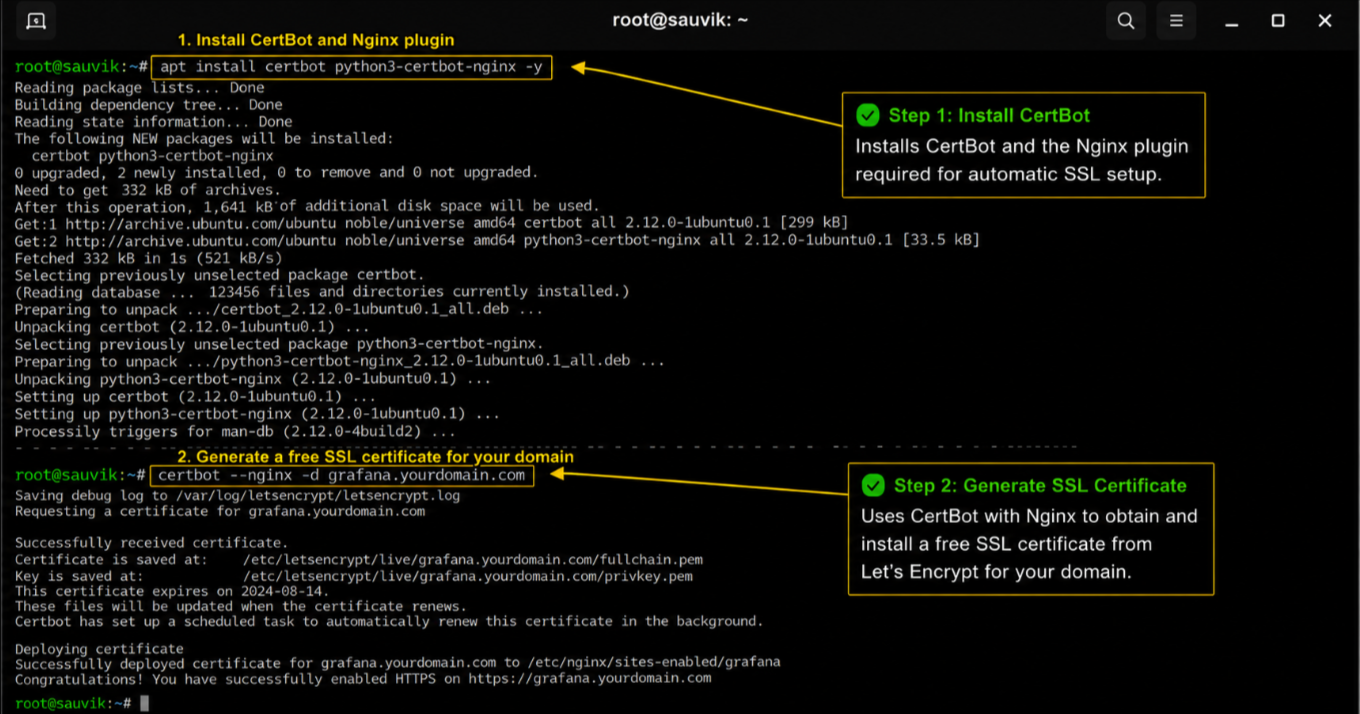Screen dimensions: 1360x714
Task: Click the 'Deploying certificate' line
Action: (x=100, y=650)
